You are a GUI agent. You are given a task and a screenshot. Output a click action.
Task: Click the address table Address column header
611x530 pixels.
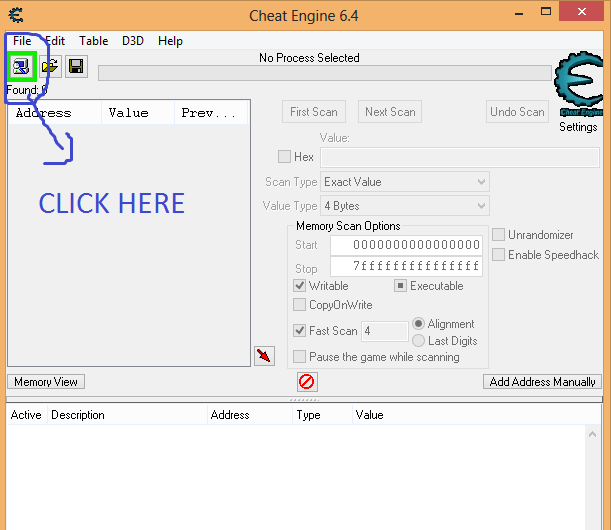(x=250, y=415)
